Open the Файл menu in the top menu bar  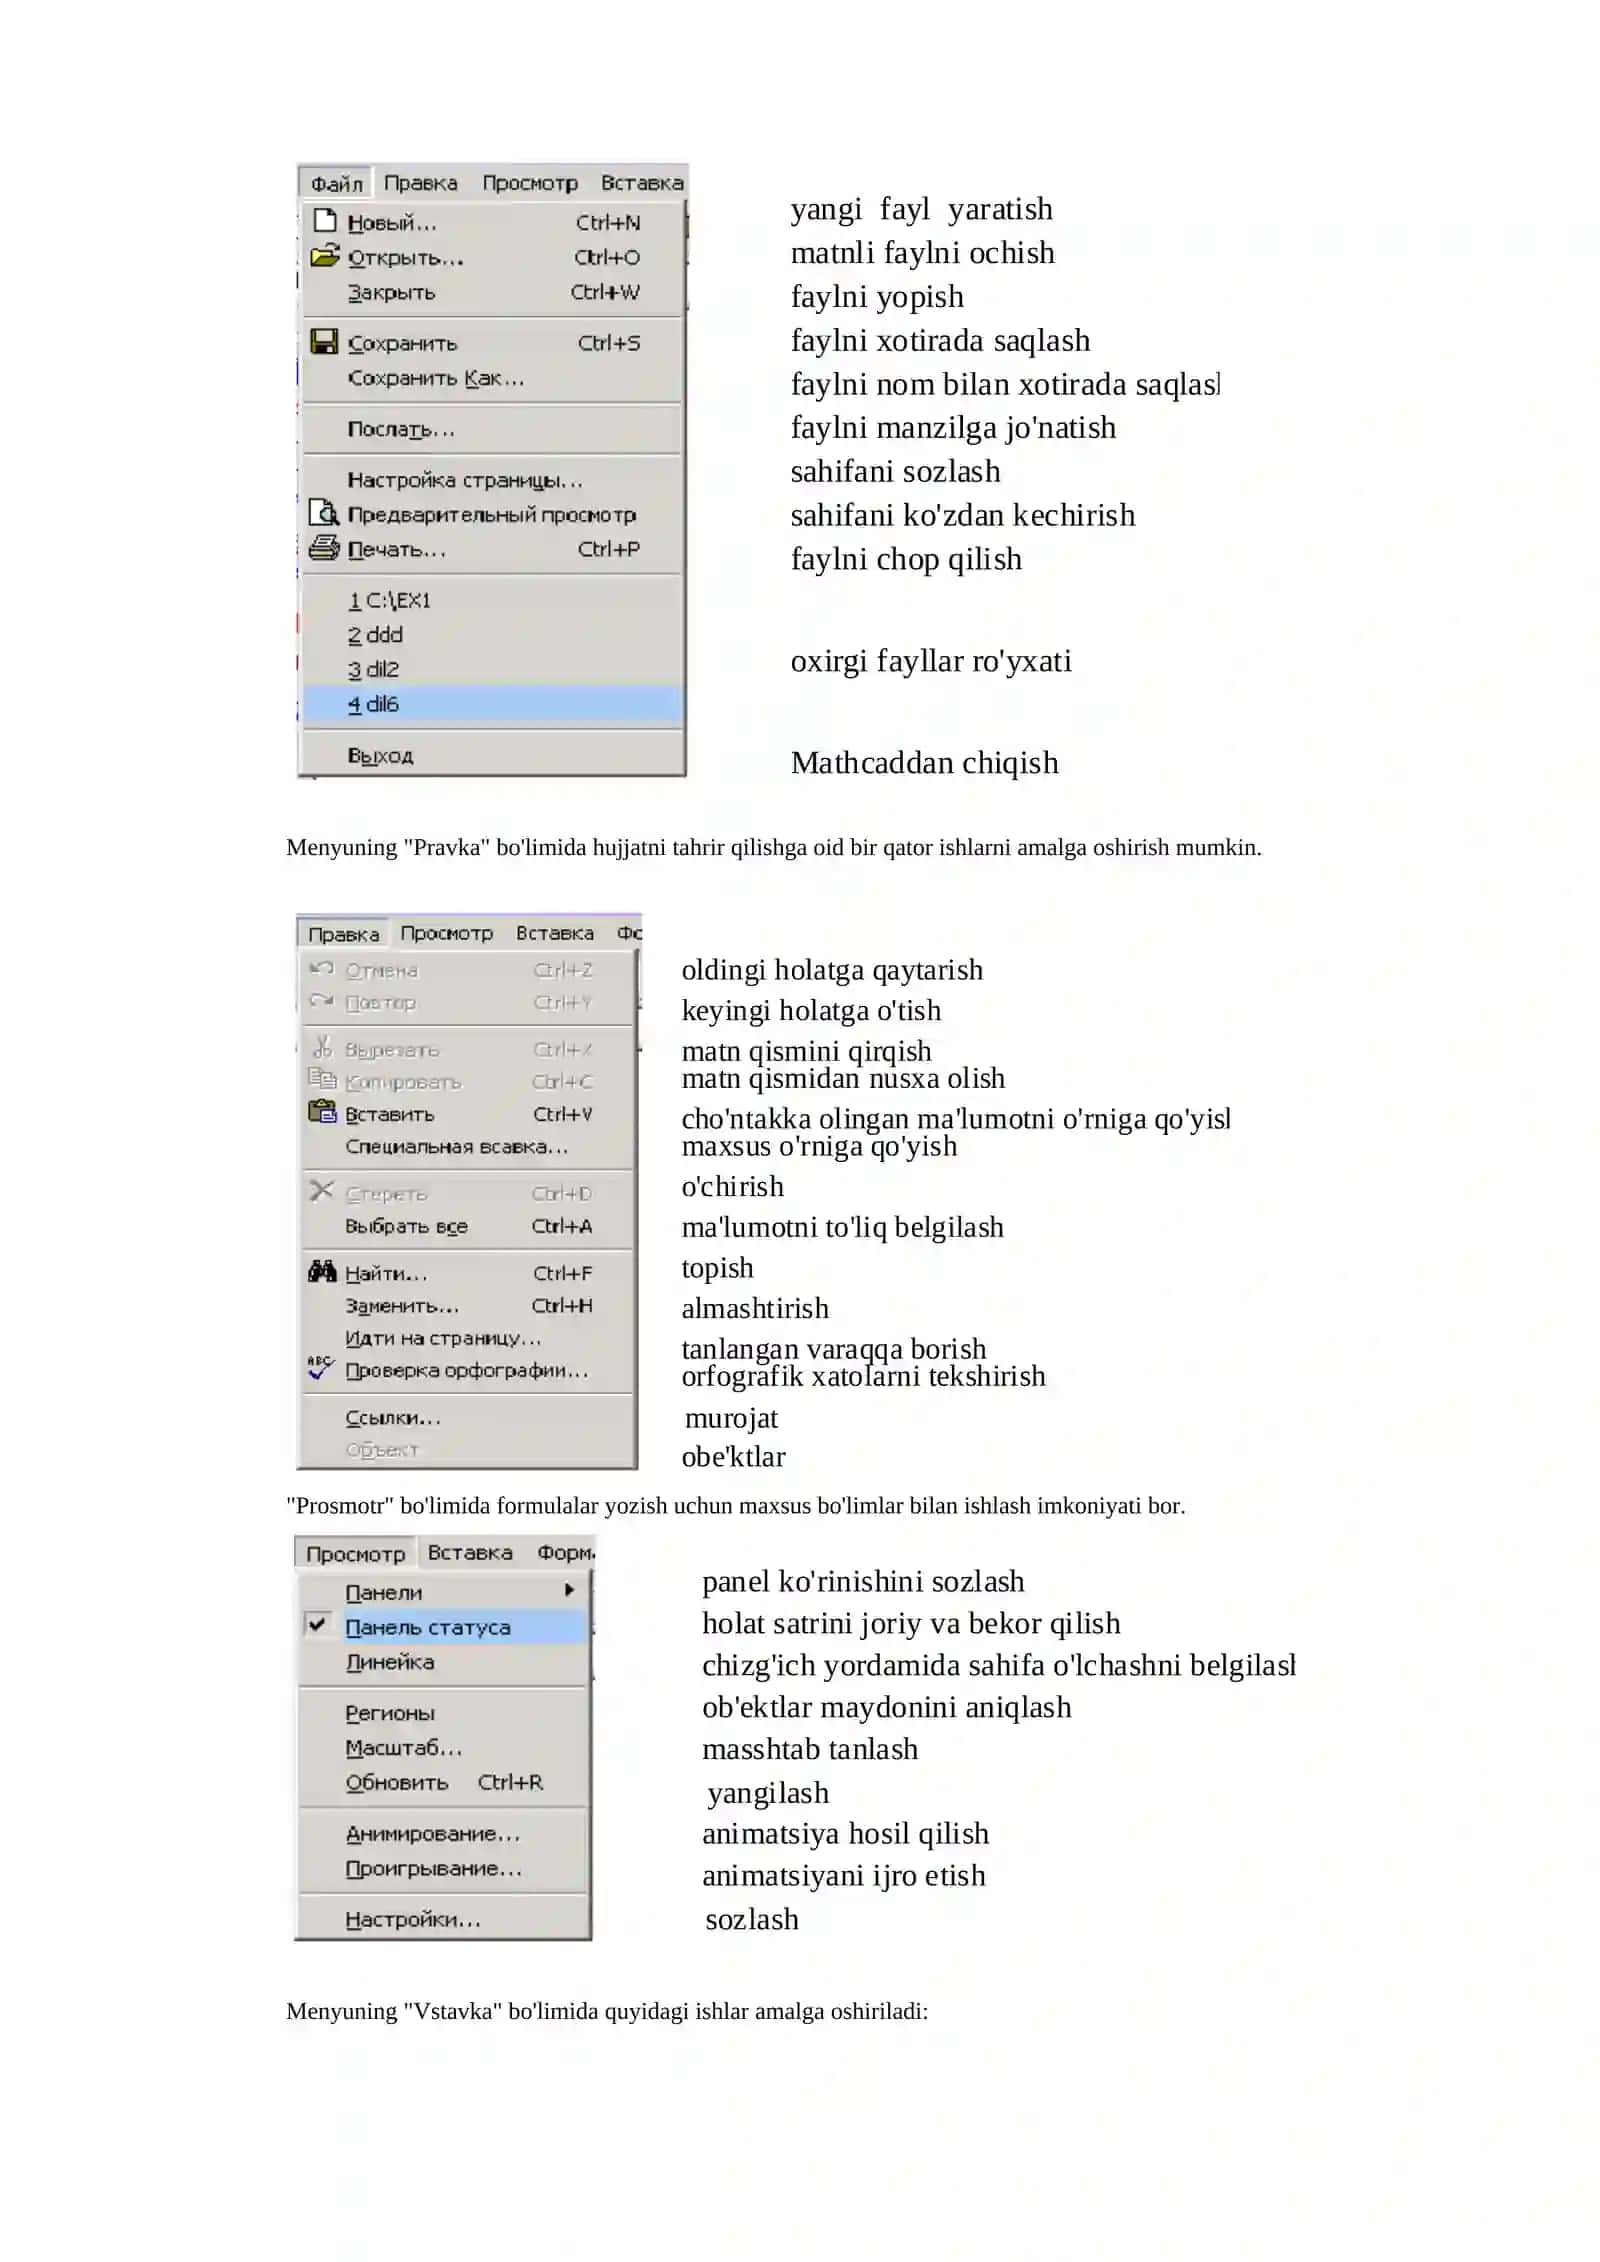pyautogui.click(x=336, y=183)
